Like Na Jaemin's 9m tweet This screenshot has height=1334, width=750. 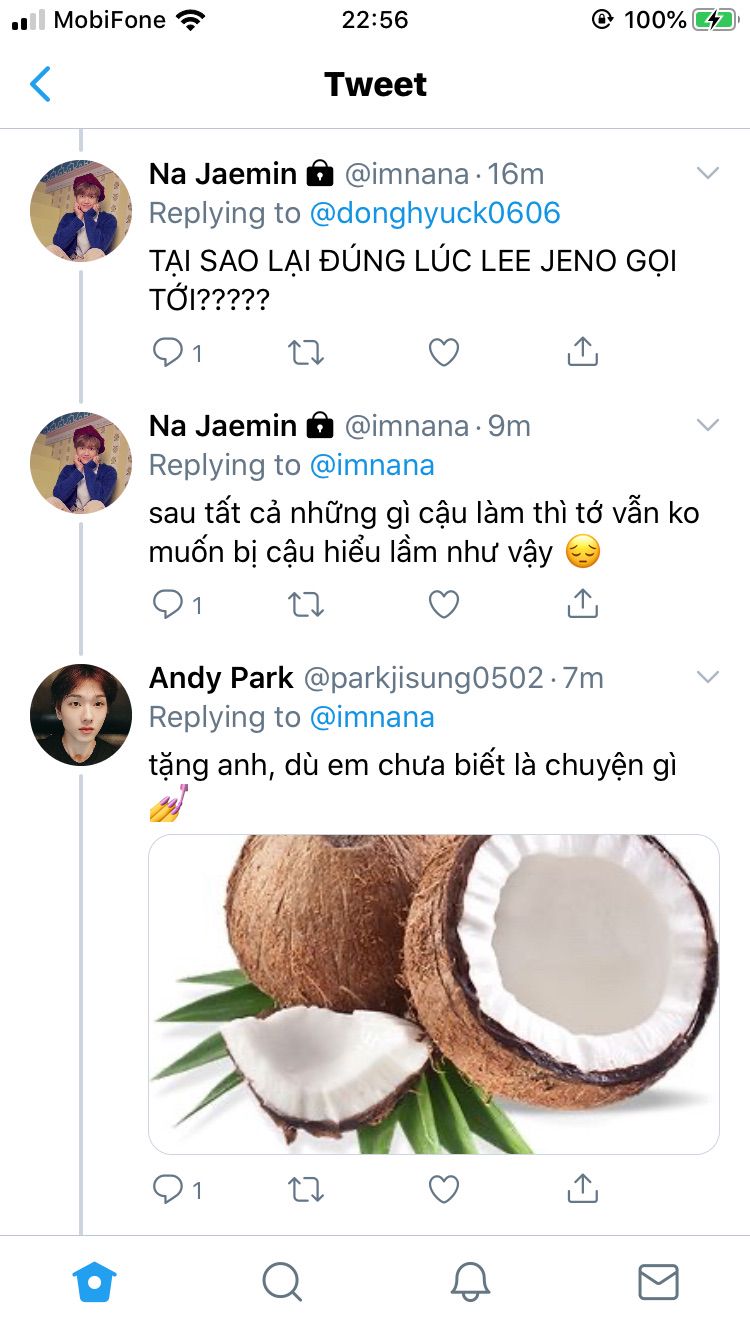(x=443, y=604)
